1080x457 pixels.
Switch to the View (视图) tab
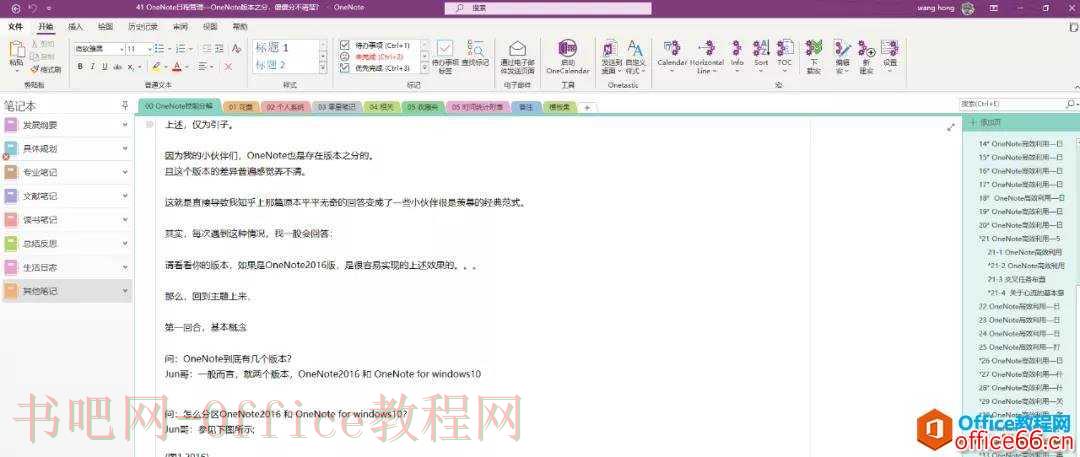(210, 27)
